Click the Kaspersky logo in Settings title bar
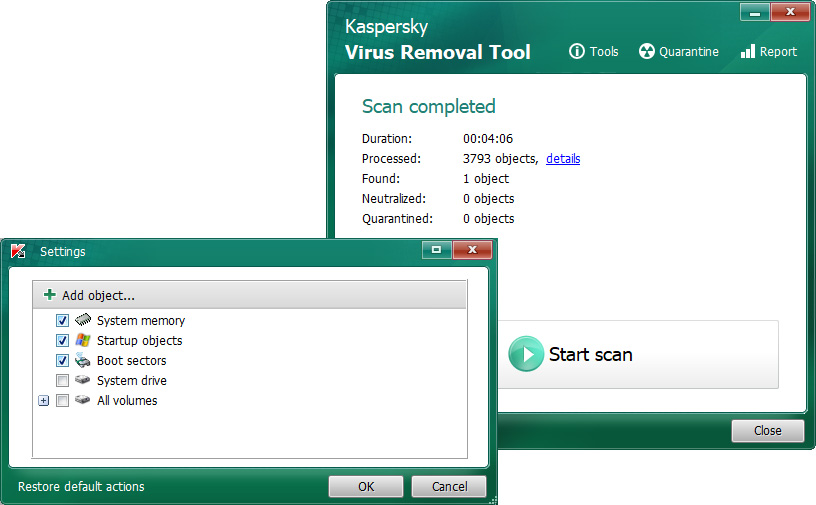Viewport: 816px width, 505px height. tap(18, 251)
